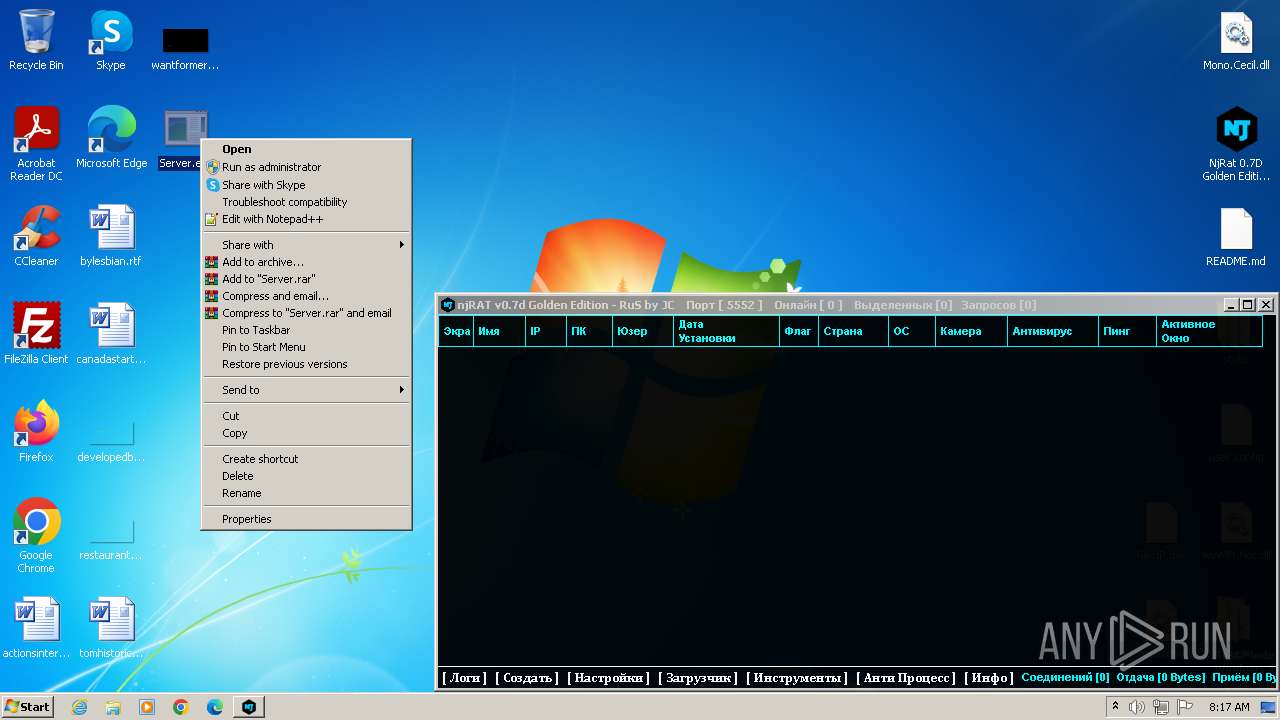Viewport: 1280px width, 720px height.
Task: Open the Edge taskbar icon
Action: pos(215,707)
